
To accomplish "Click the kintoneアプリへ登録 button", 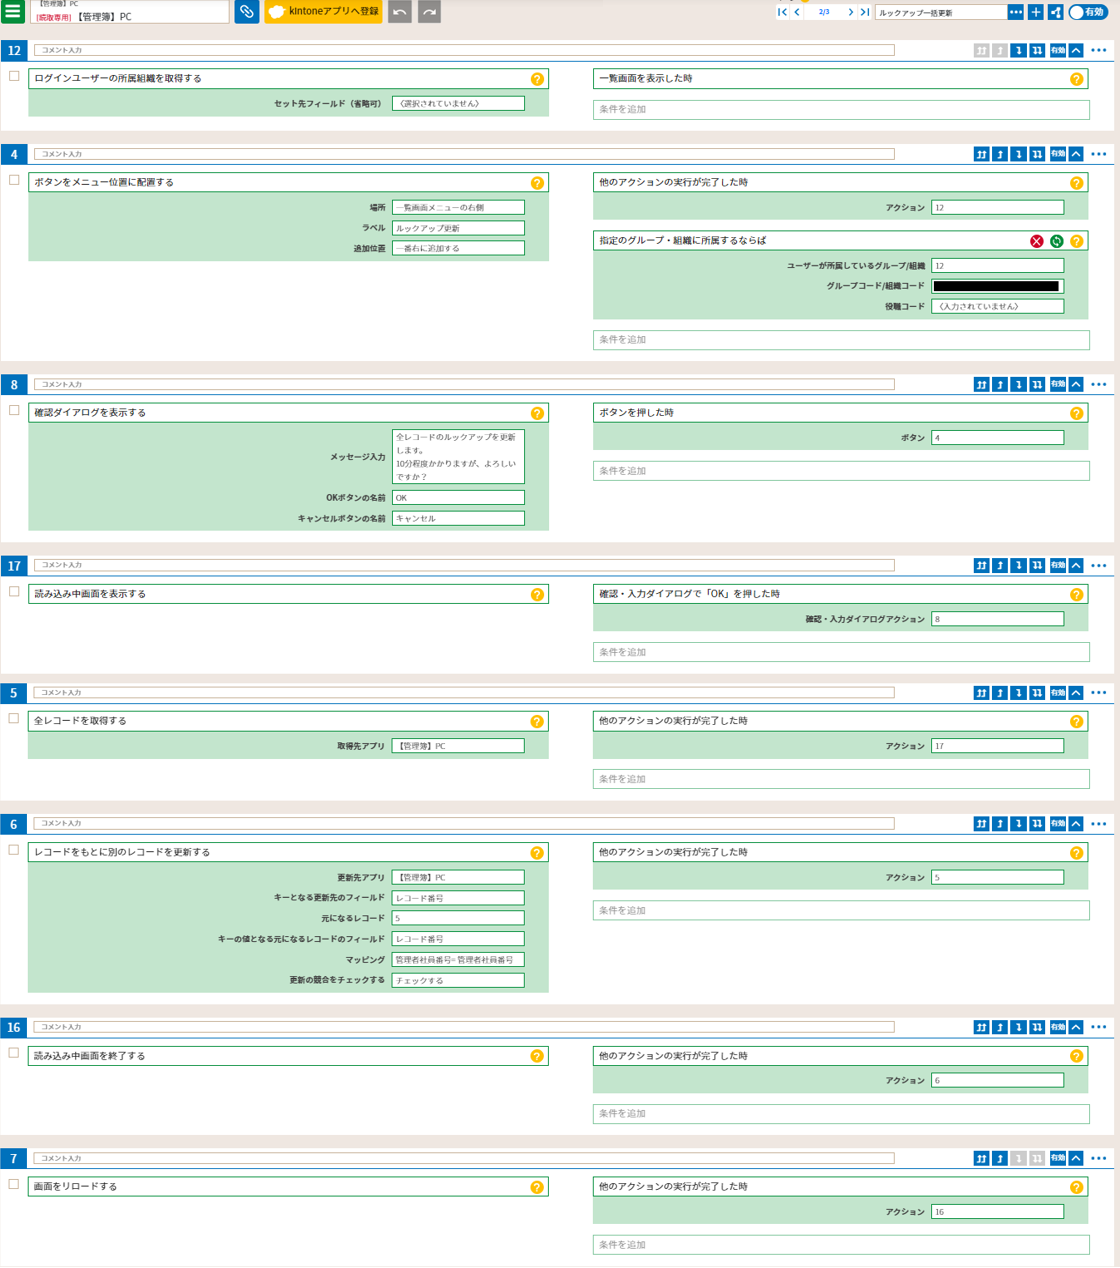I will click(323, 12).
